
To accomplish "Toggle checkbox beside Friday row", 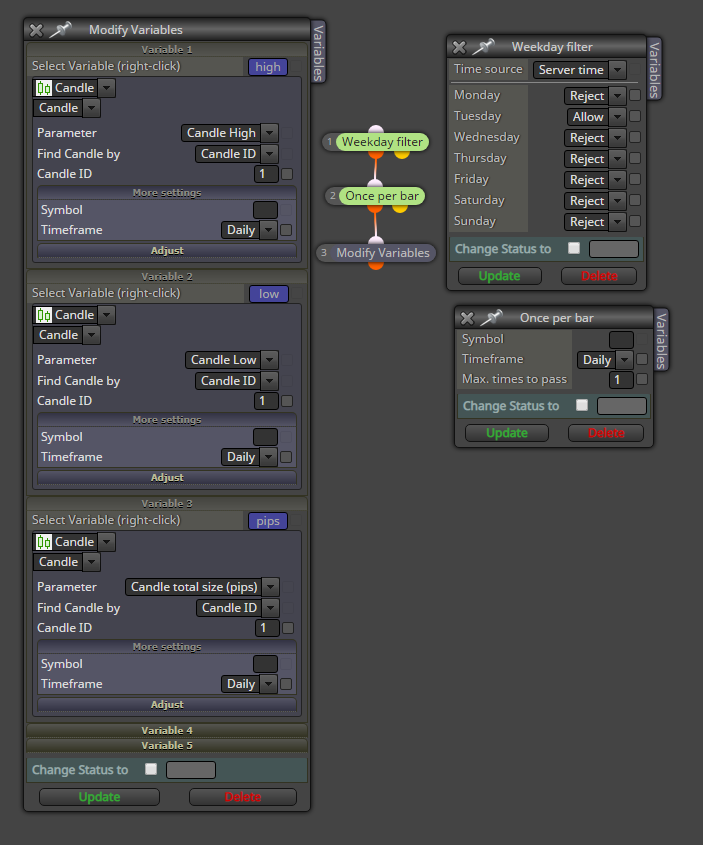I will (635, 179).
